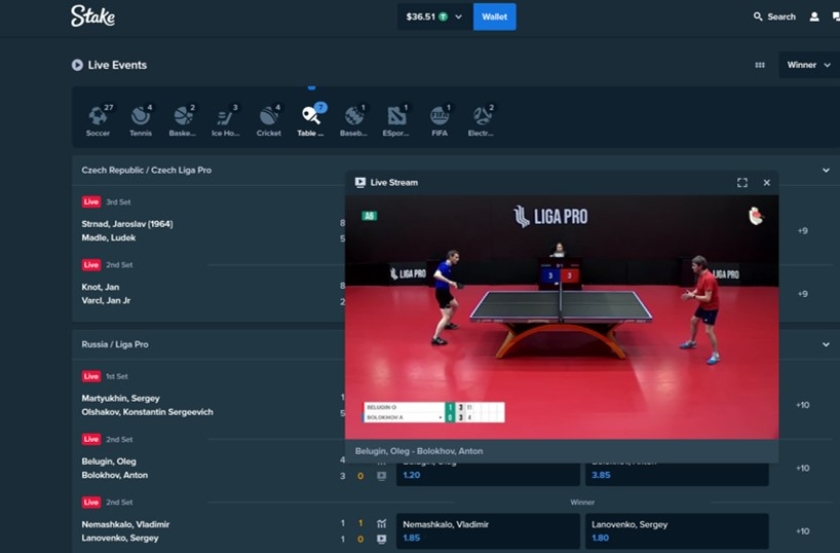840x553 pixels.
Task: Expand the $36.51 balance dropdown
Action: 434,17
